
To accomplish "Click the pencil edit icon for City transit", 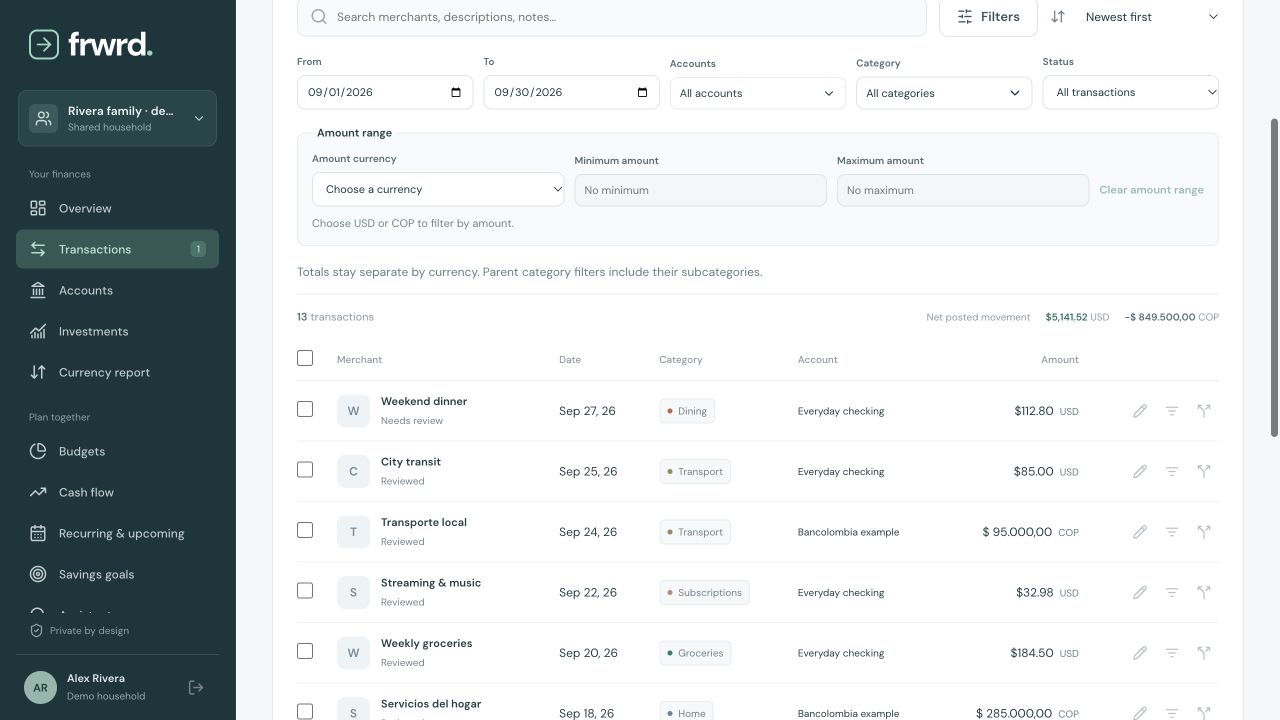I will coord(1140,471).
